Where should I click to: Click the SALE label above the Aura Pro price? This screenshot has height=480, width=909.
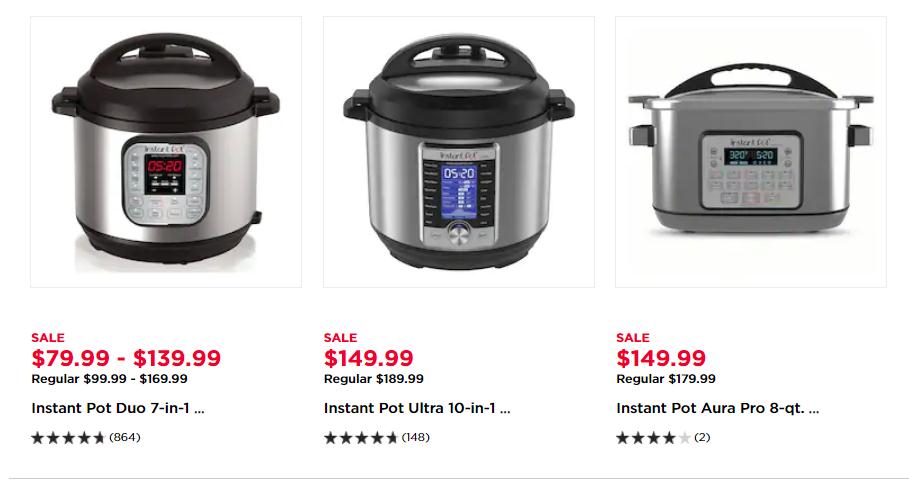pyautogui.click(x=633, y=337)
